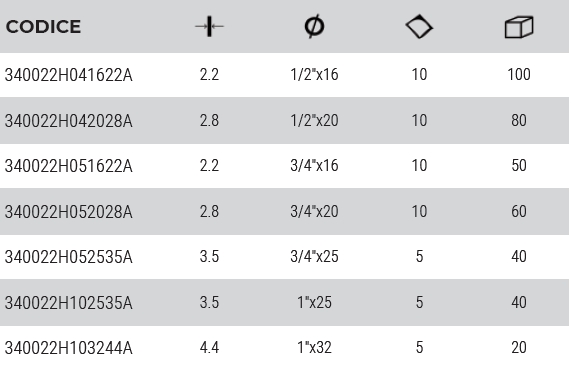This screenshot has height=376, width=571.
Task: Select product code 340022H042028A
Action: (x=68, y=120)
